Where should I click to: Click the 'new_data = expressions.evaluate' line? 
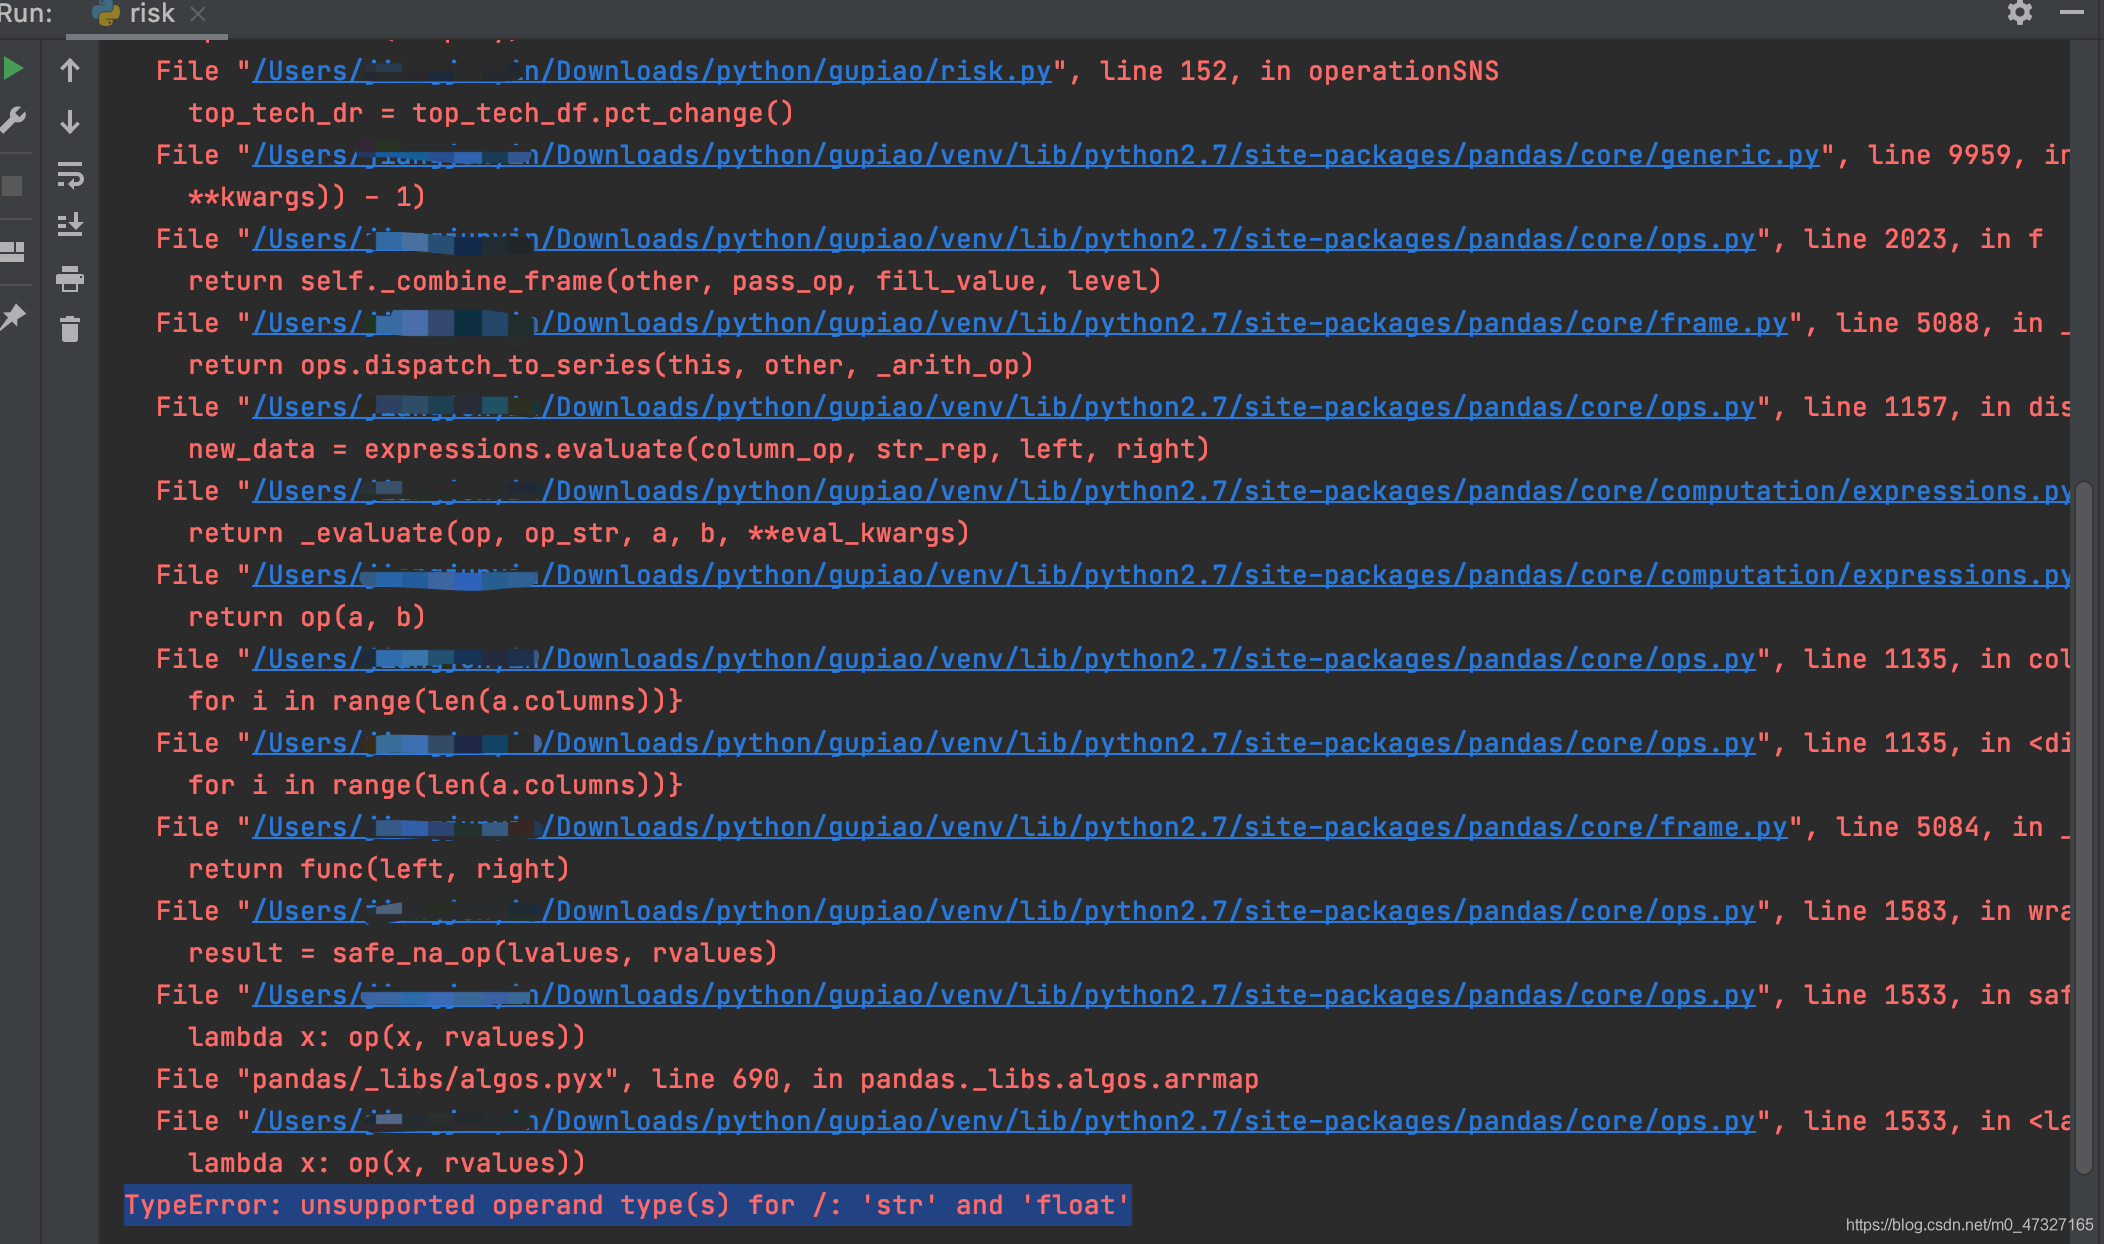(699, 449)
